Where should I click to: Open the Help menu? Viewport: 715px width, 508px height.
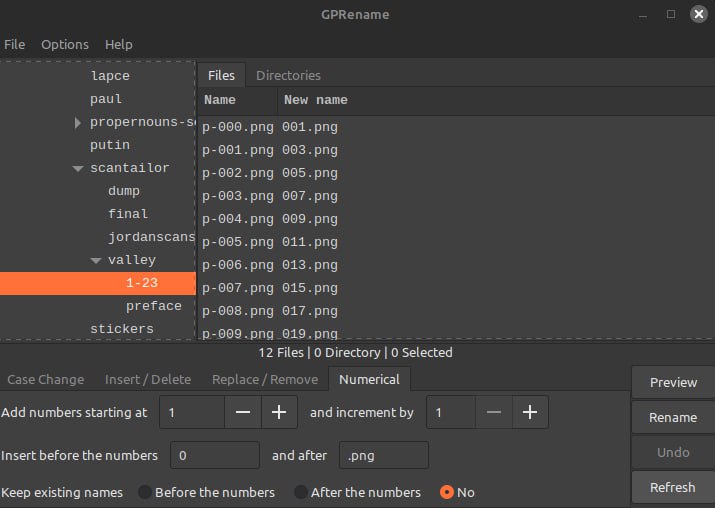tap(119, 44)
